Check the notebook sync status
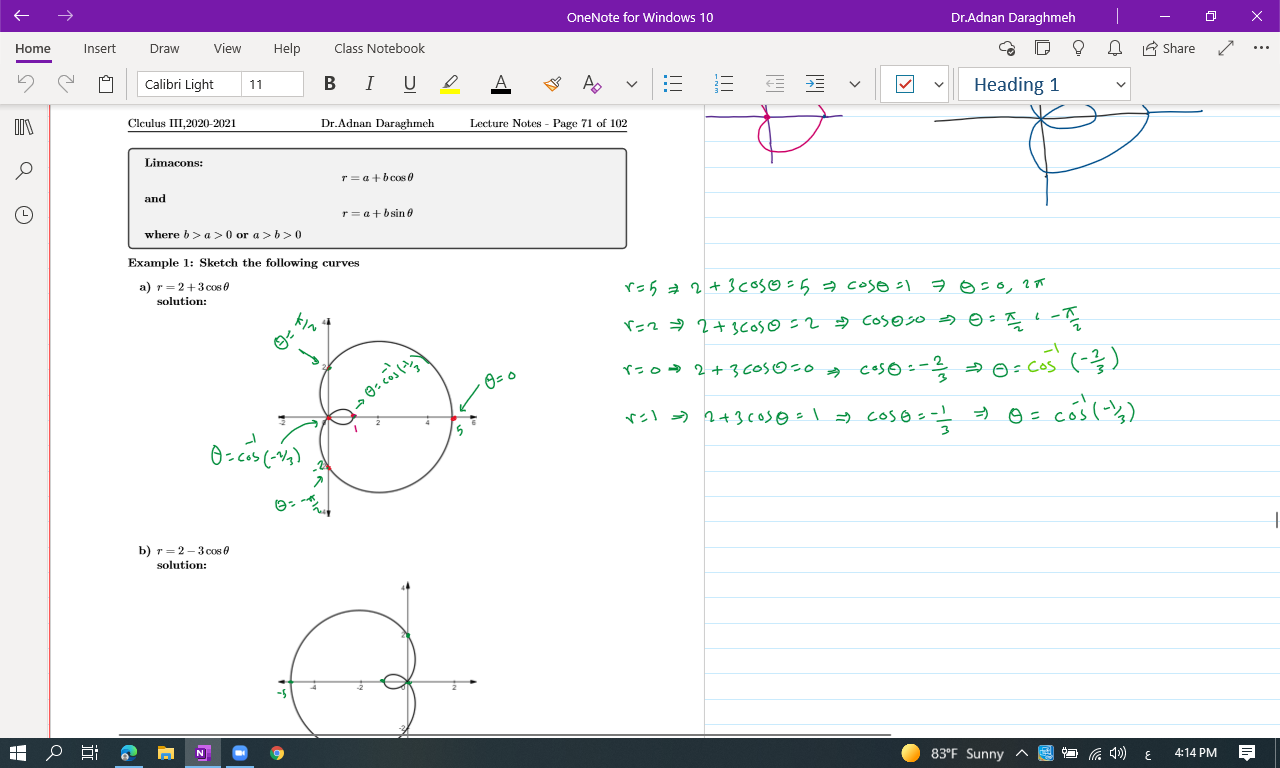Viewport: 1280px width, 768px height. click(x=1008, y=48)
